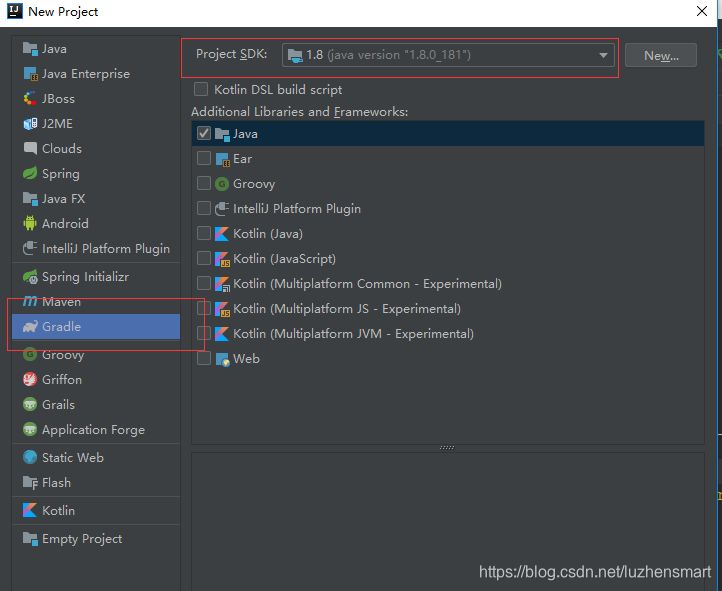Viewport: 722px width, 591px height.
Task: Click IntelliJ Platform Plugin icon in frameworks list
Action: (x=222, y=209)
